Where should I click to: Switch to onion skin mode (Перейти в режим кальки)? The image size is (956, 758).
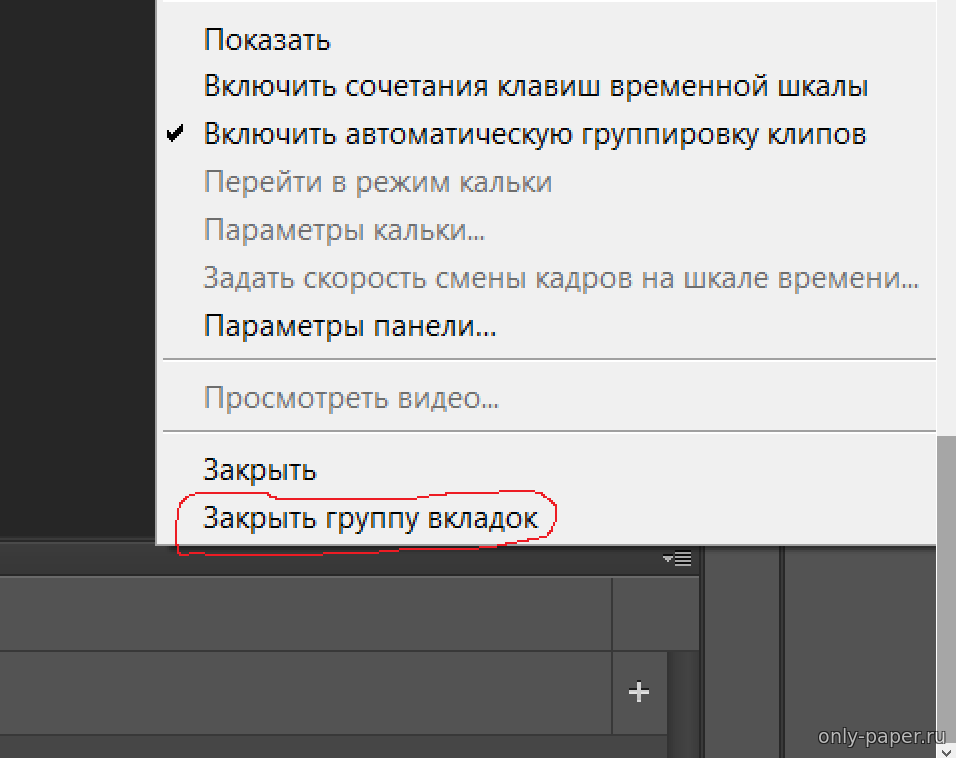pyautogui.click(x=377, y=183)
